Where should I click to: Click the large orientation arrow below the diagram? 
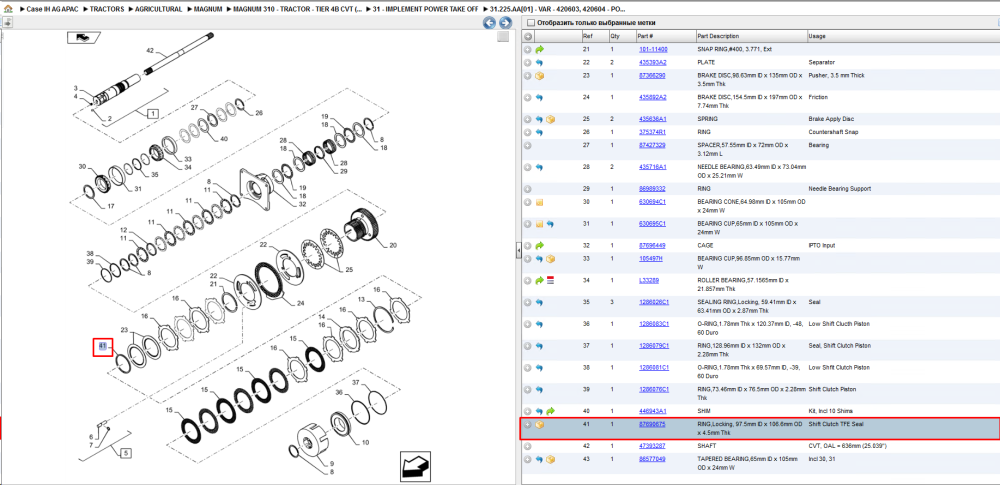(416, 466)
